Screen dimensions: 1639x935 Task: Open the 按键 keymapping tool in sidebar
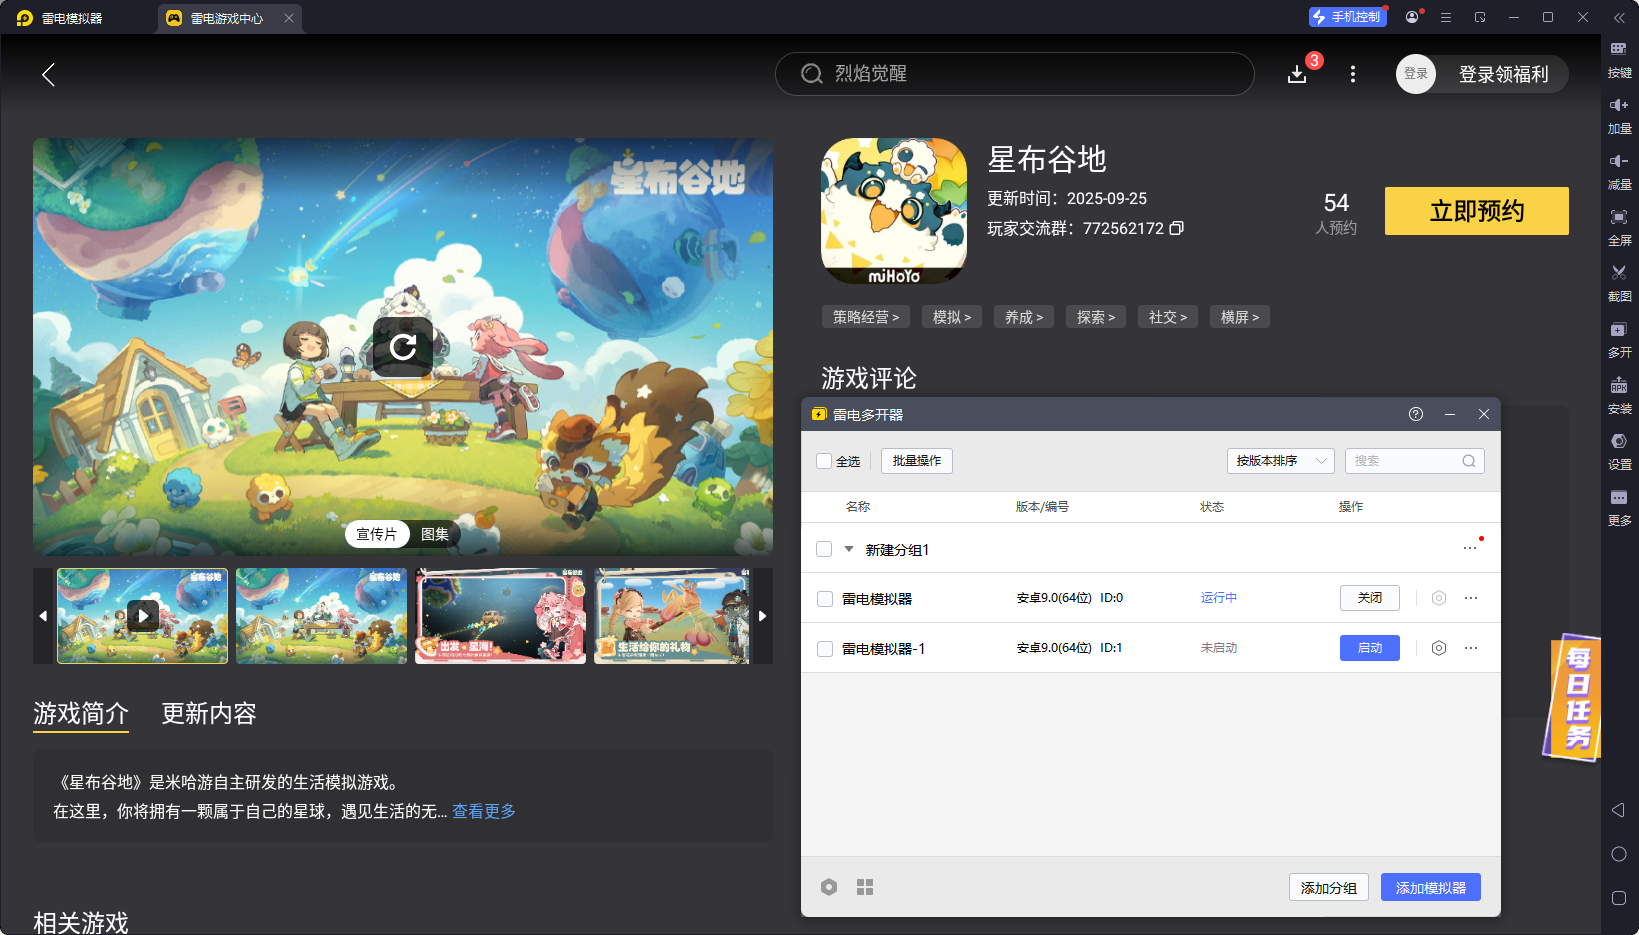[x=1619, y=59]
